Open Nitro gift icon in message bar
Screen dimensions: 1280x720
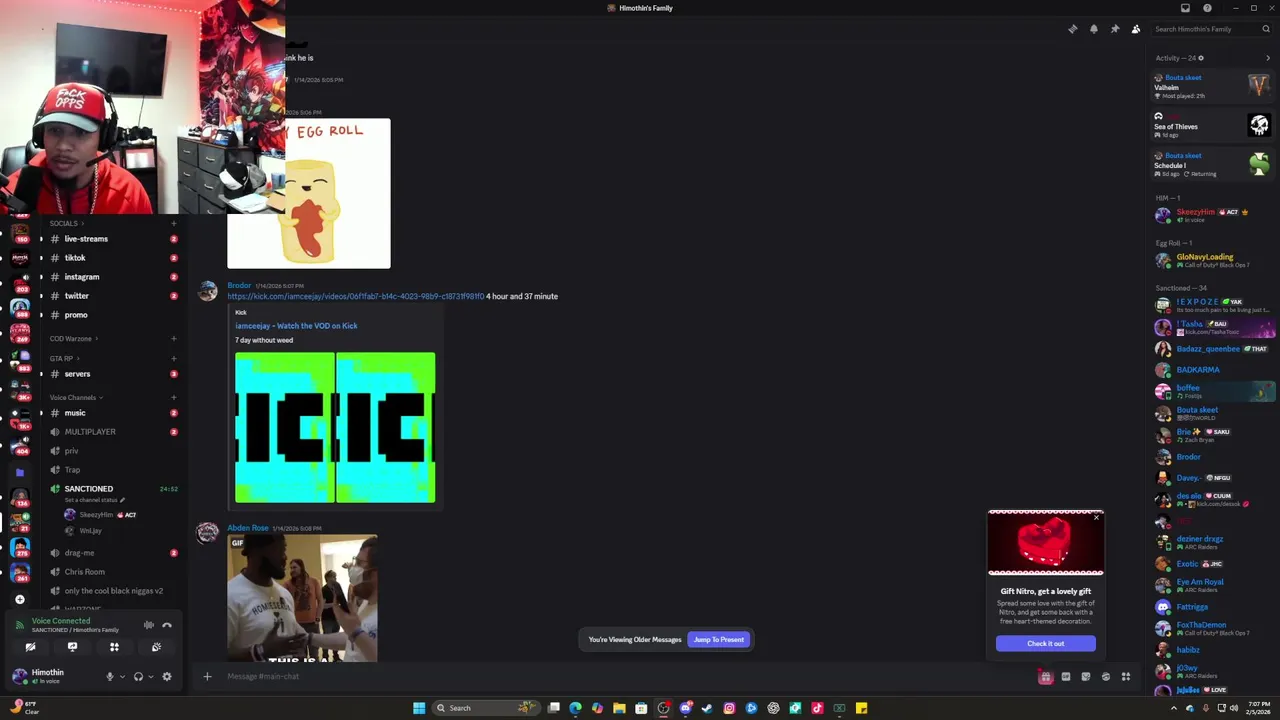(1045, 677)
